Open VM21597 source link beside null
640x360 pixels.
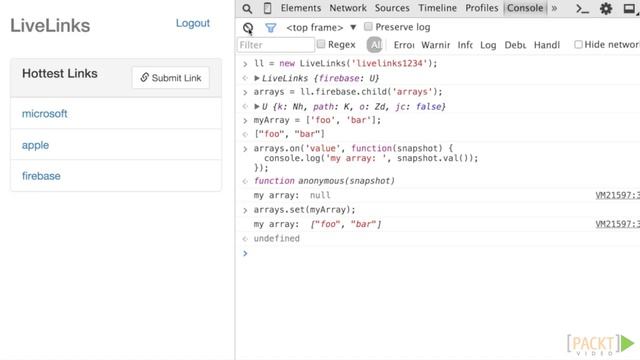[617, 195]
